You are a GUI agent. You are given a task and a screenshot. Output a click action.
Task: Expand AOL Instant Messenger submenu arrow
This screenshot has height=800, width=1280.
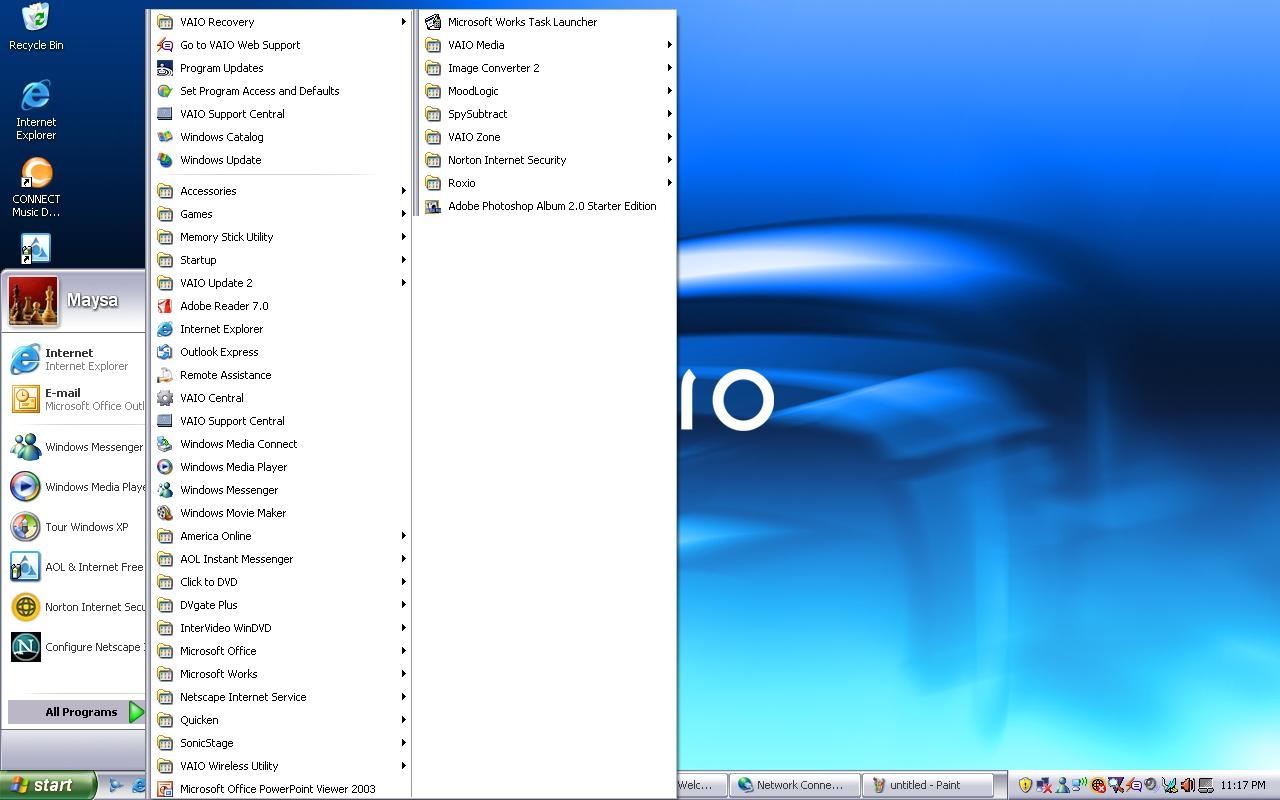click(404, 559)
